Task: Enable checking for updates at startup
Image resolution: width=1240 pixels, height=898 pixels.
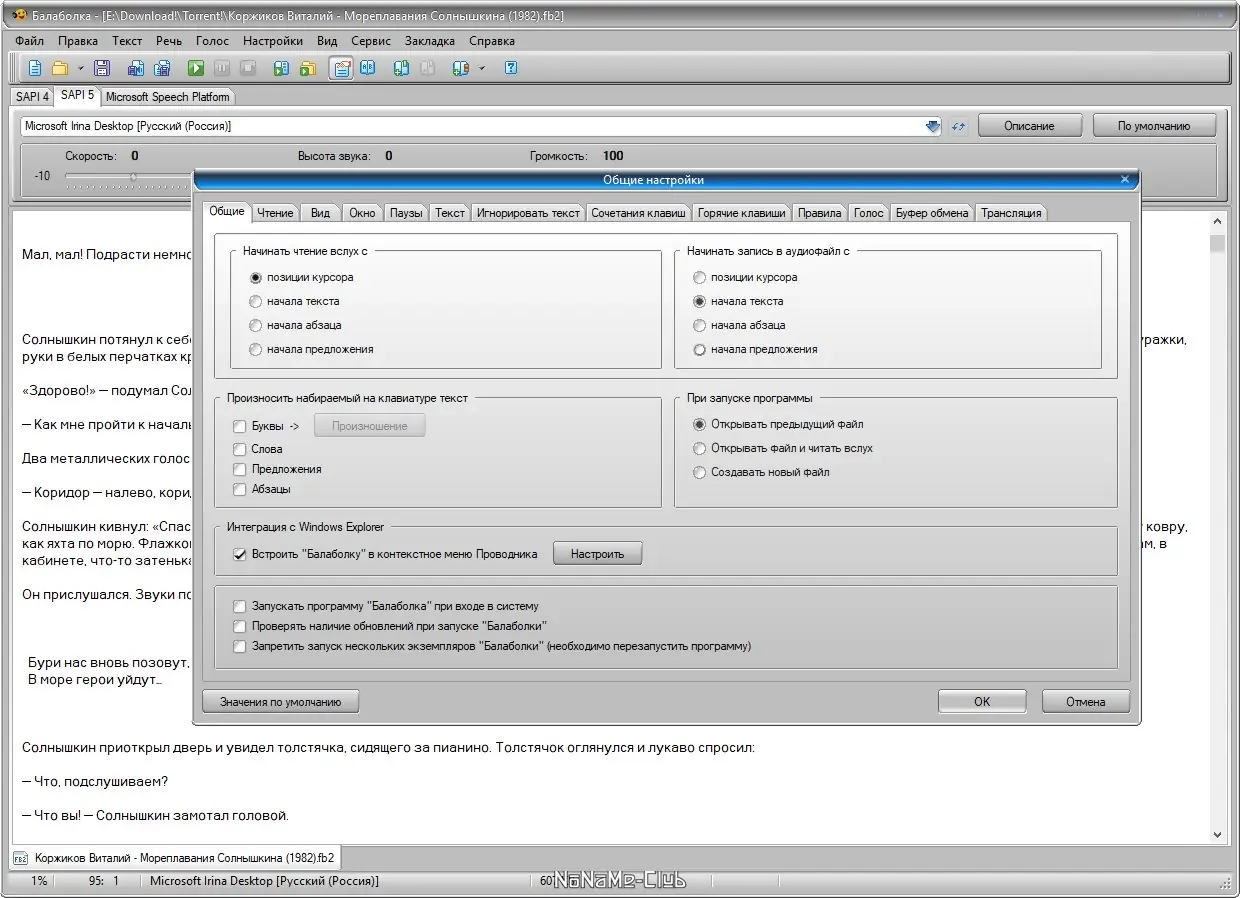Action: coord(239,626)
